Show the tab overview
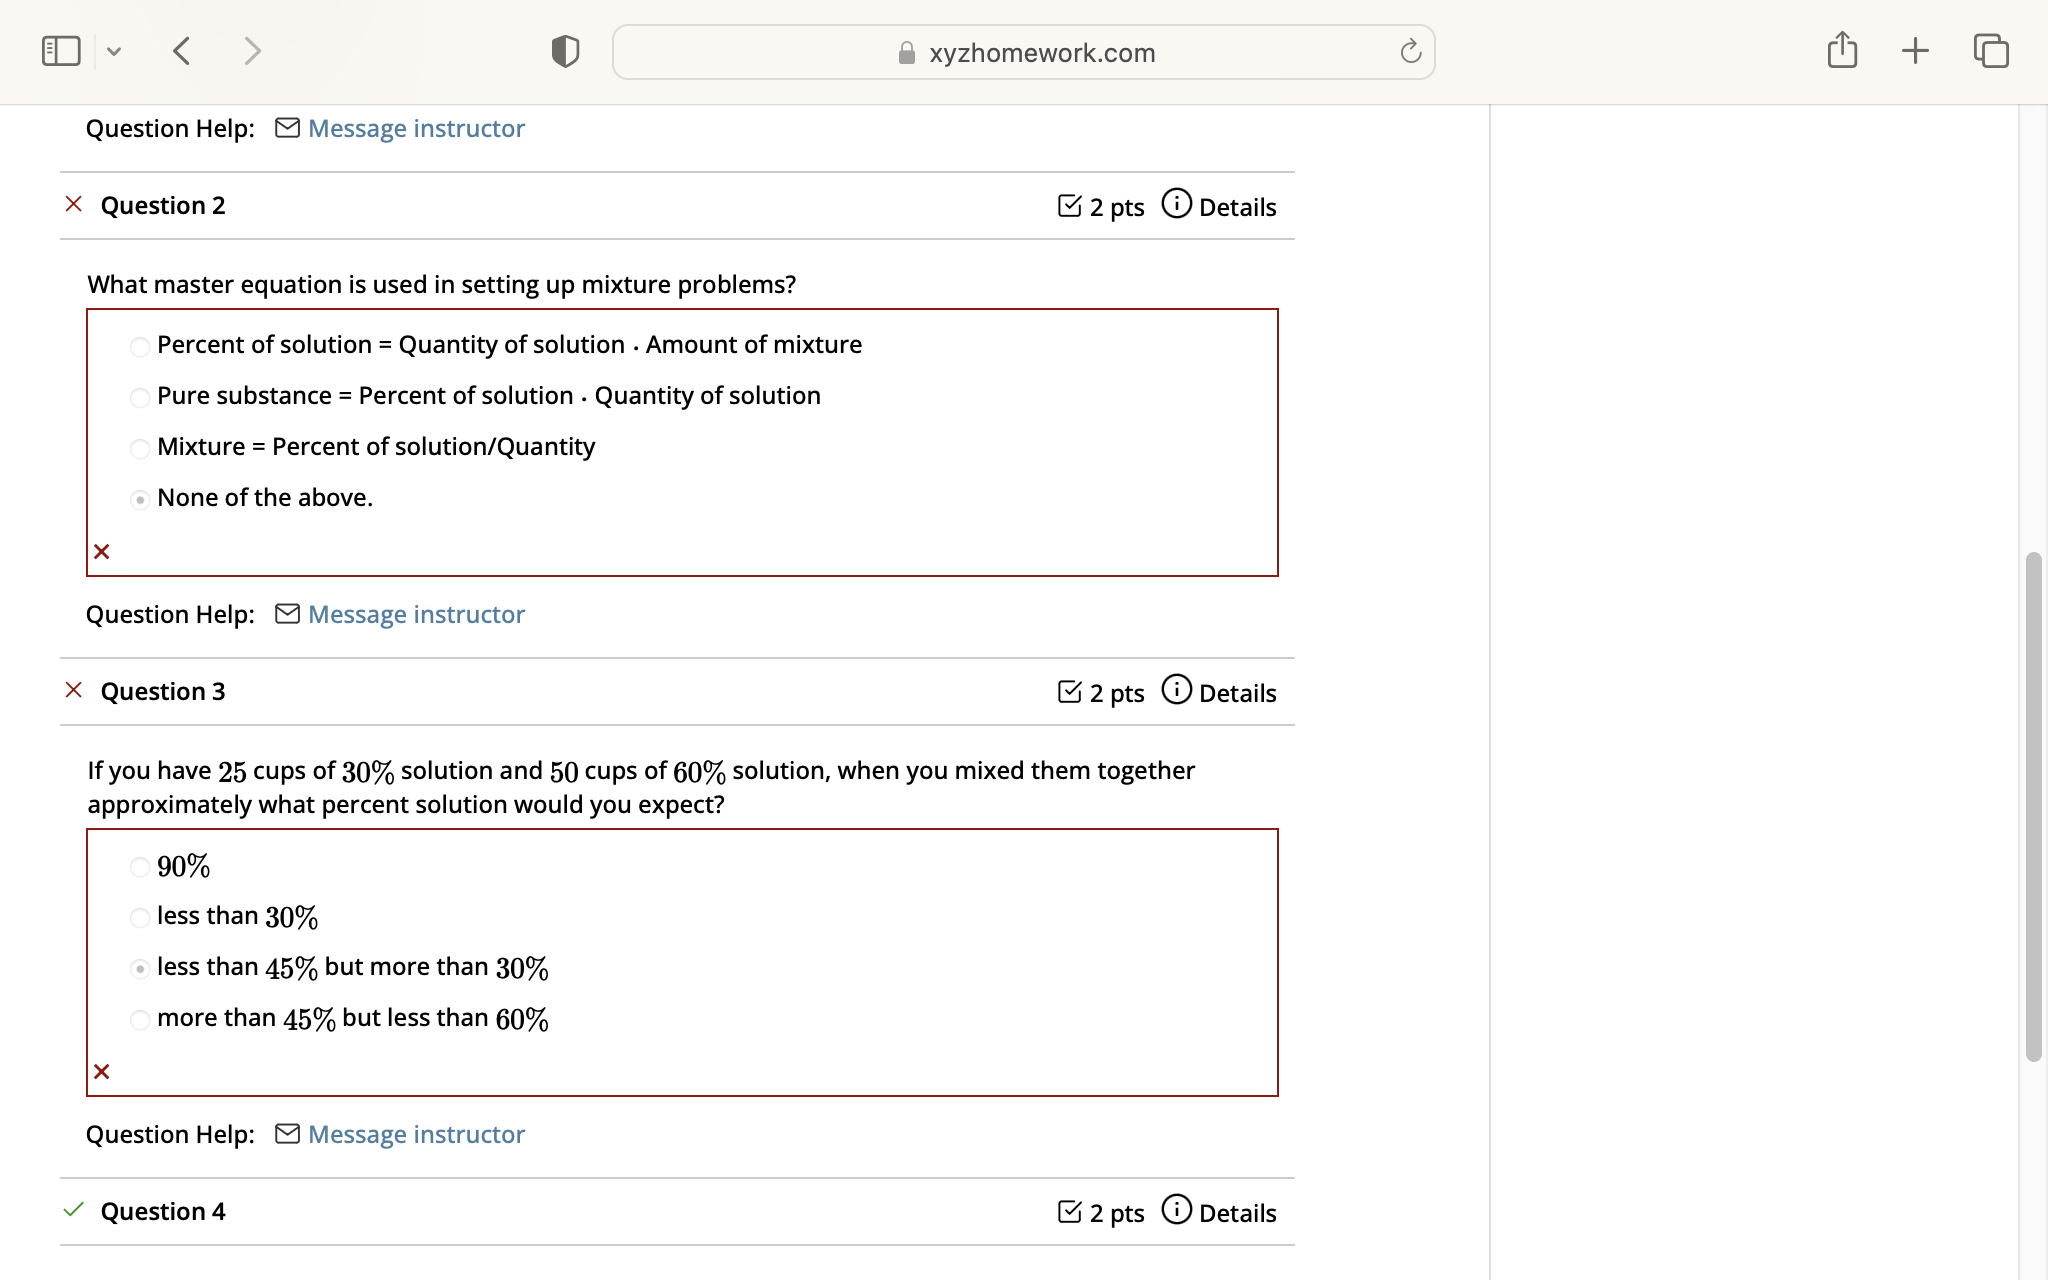Image resolution: width=2048 pixels, height=1280 pixels. pos(1991,50)
